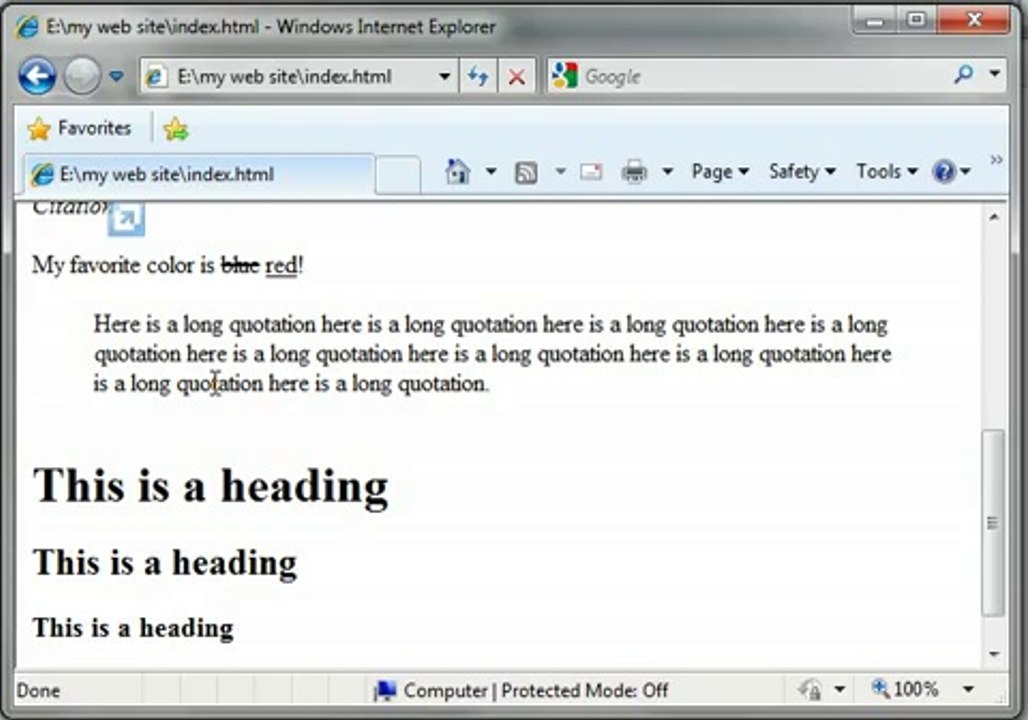Click the Done status text
Image resolution: width=1028 pixels, height=720 pixels.
coord(38,690)
